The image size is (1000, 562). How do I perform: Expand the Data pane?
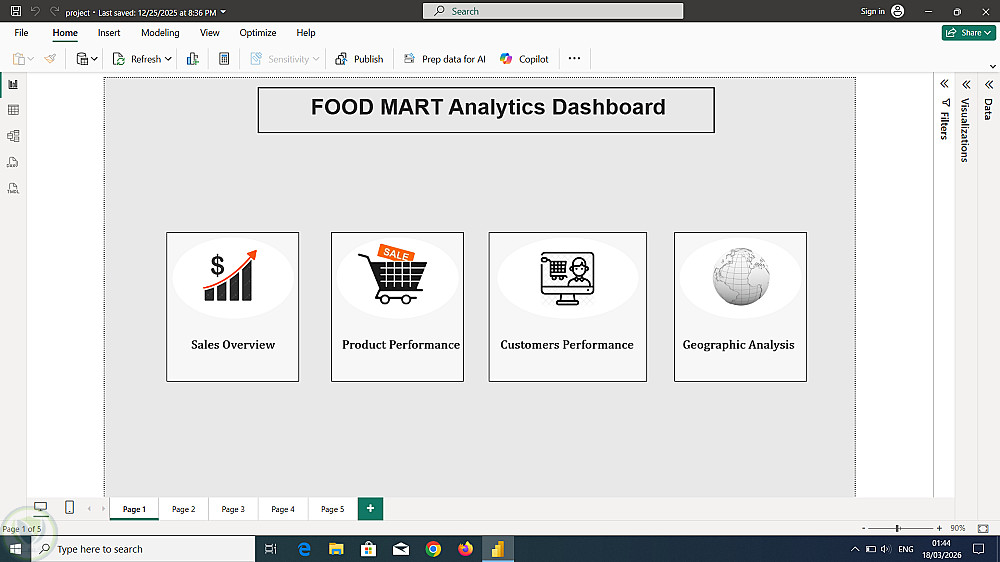(x=989, y=84)
